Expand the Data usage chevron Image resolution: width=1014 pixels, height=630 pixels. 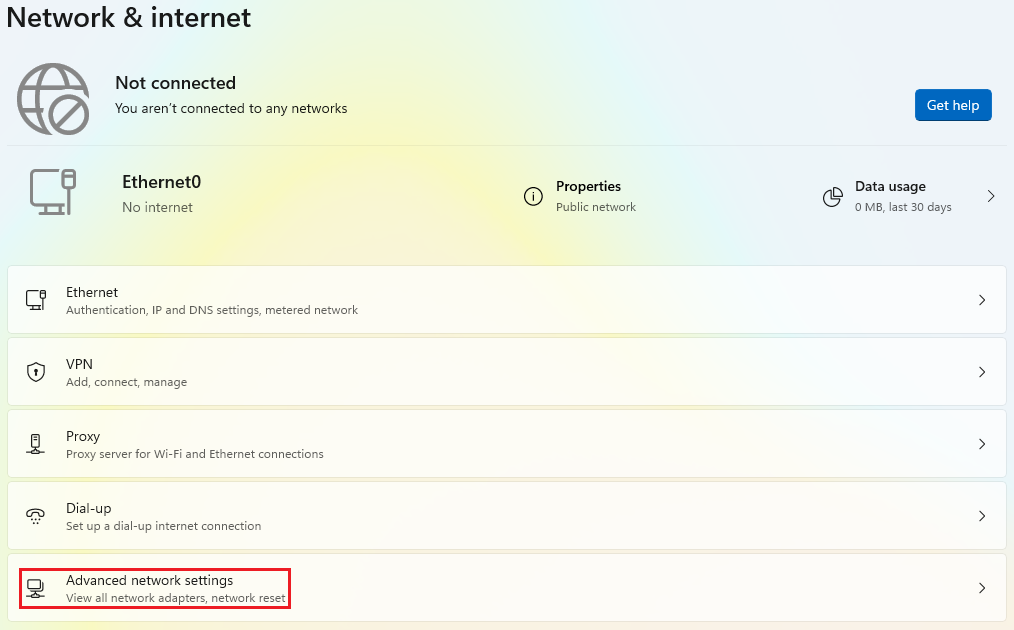991,196
